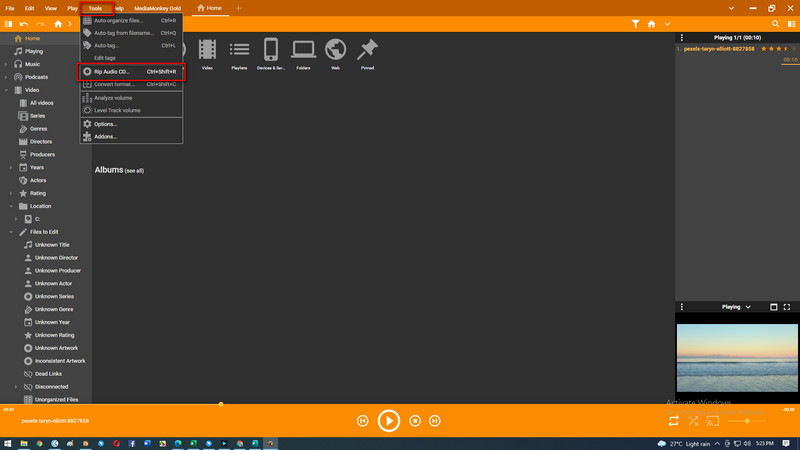The height and width of the screenshot is (450, 800).
Task: Toggle the right panel layout icon
Action: click(x=791, y=24)
